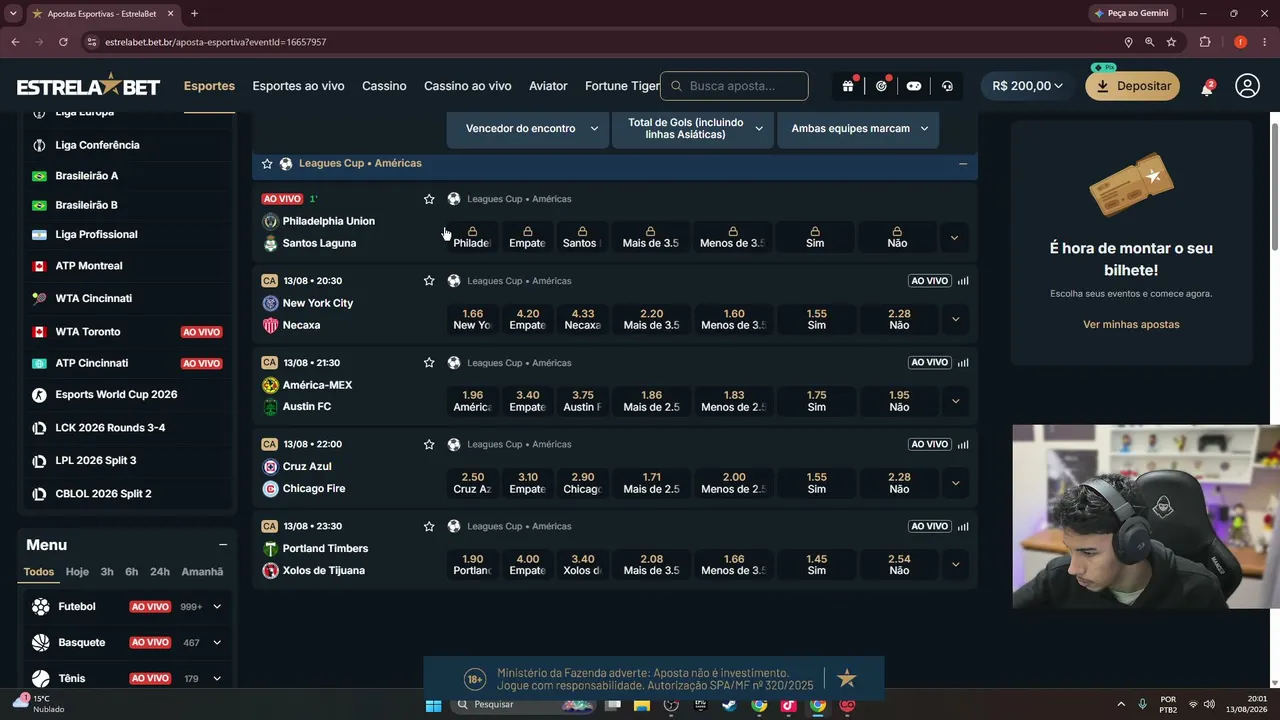This screenshot has height=720, width=1280.
Task: Open the gift box rewards icon
Action: 848,86
